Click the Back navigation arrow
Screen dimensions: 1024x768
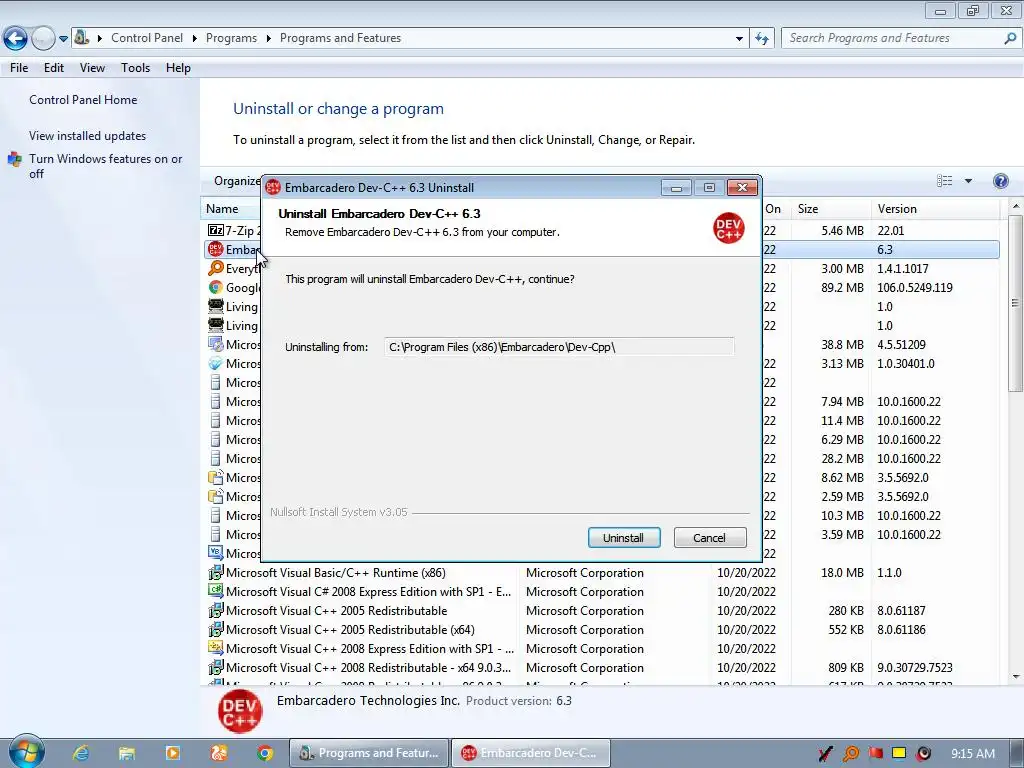coord(15,39)
